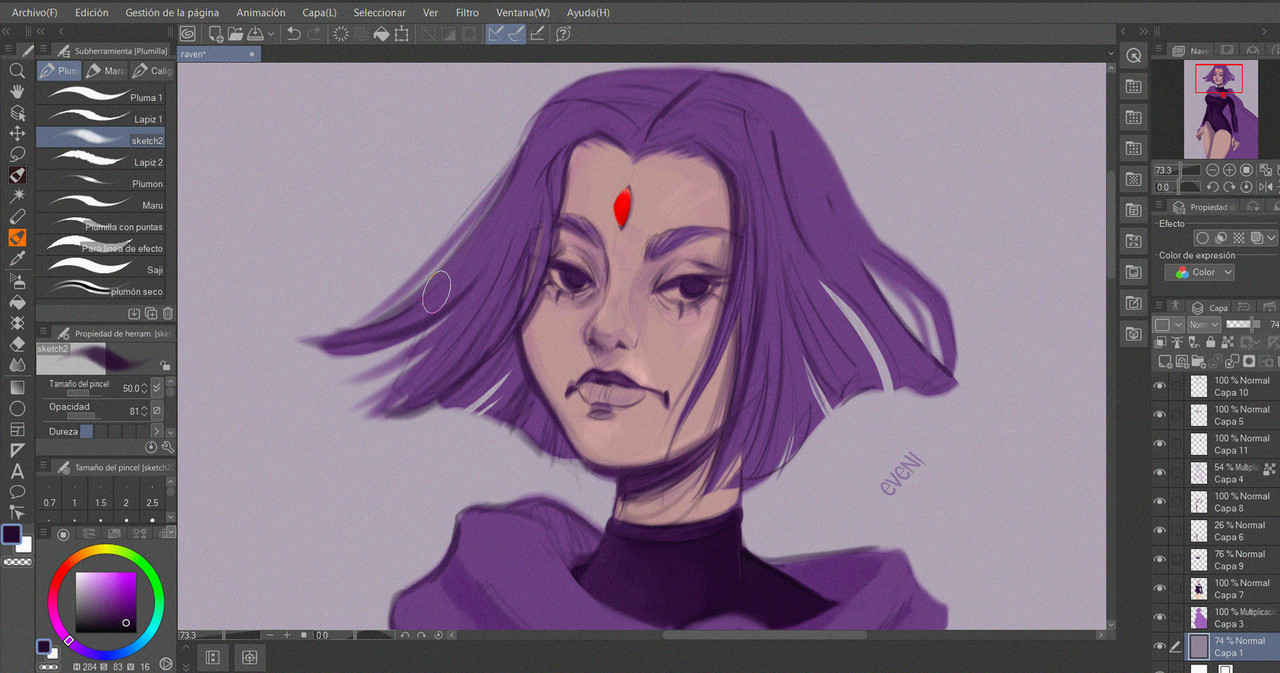
Task: Select the Ruler tool
Action: click(x=17, y=450)
